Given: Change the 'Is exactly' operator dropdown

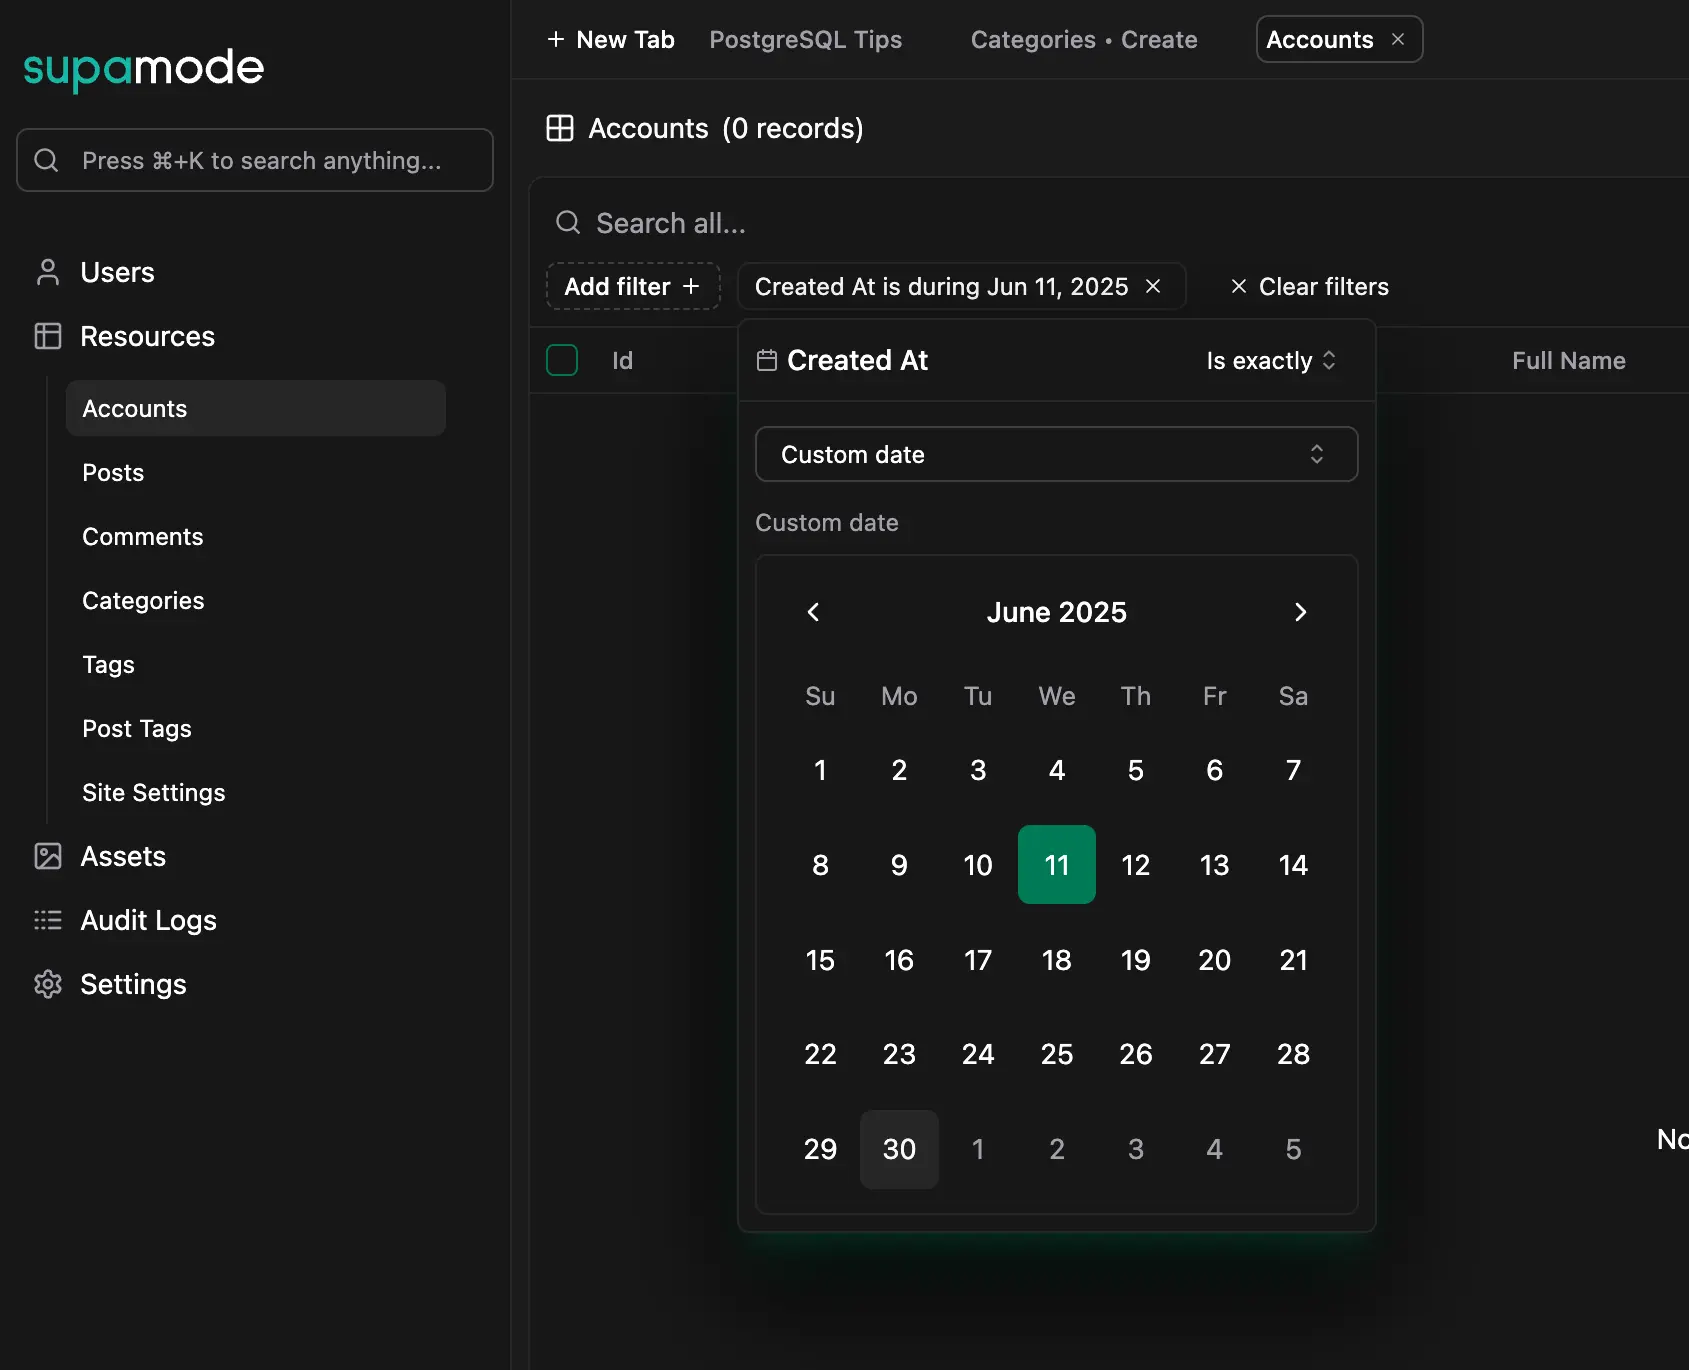Looking at the screenshot, I should click(1270, 360).
